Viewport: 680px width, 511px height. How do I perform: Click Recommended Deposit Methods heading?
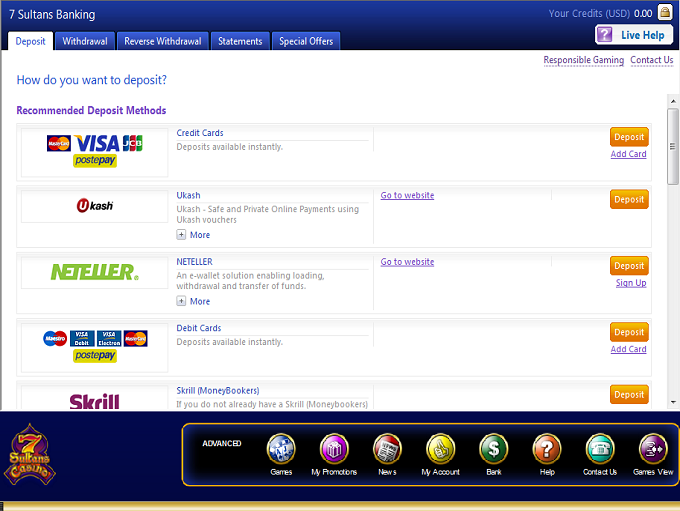click(x=91, y=110)
